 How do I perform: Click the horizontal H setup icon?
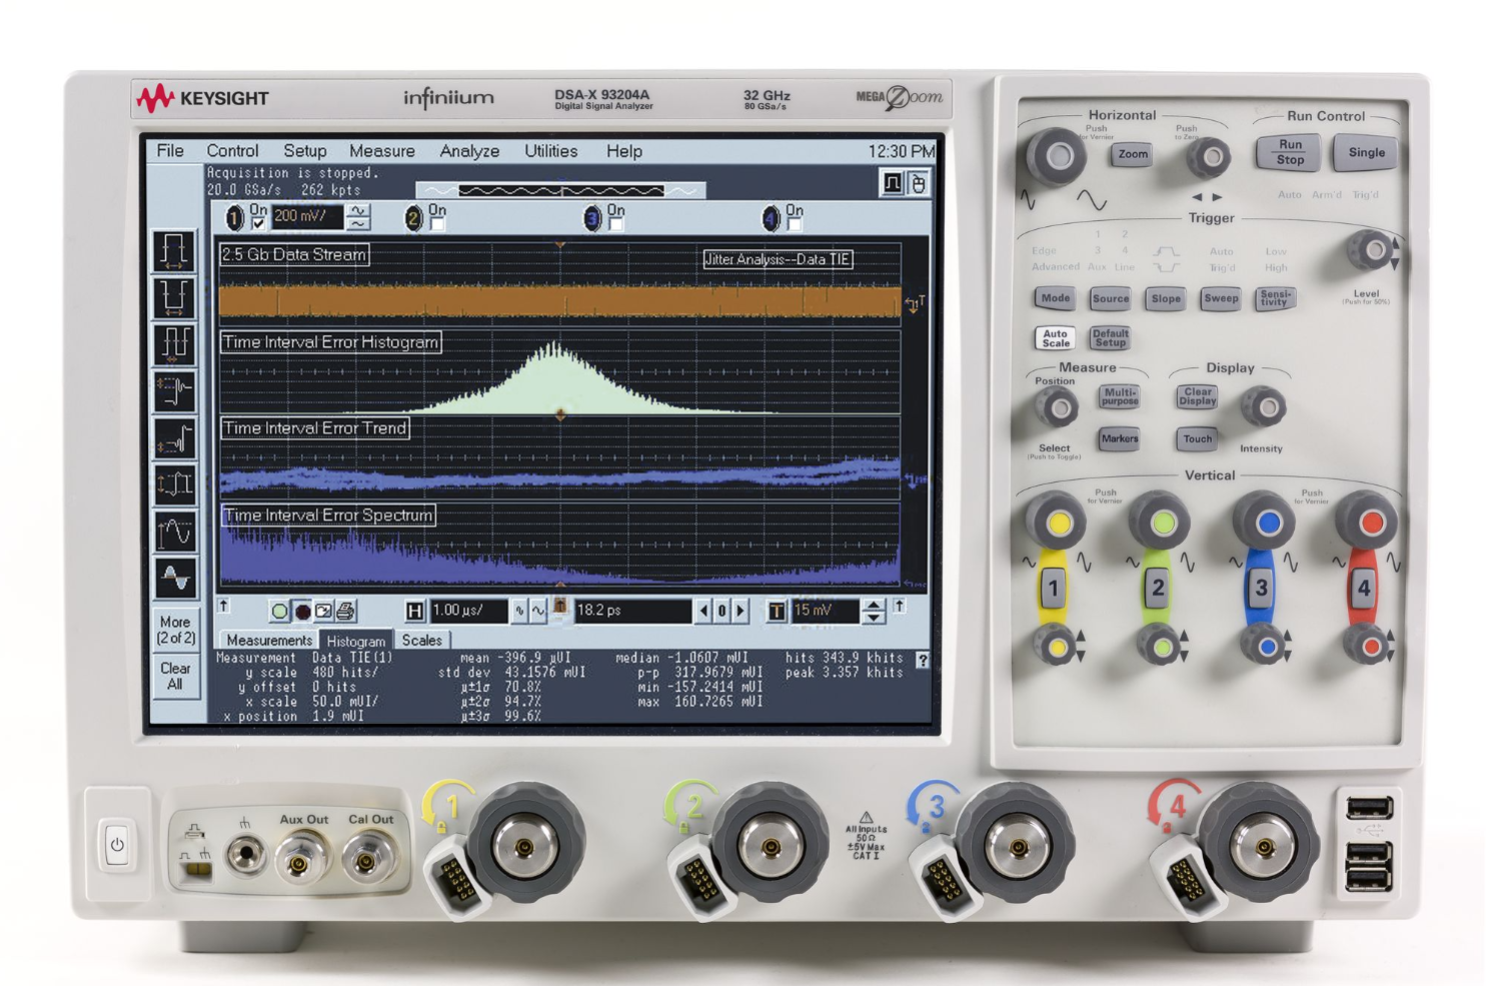pos(415,611)
